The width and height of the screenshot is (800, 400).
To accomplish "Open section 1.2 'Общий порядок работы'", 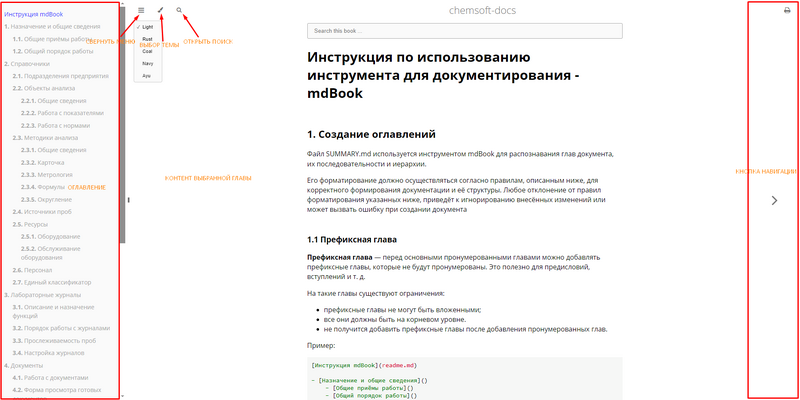I will click(53, 51).
